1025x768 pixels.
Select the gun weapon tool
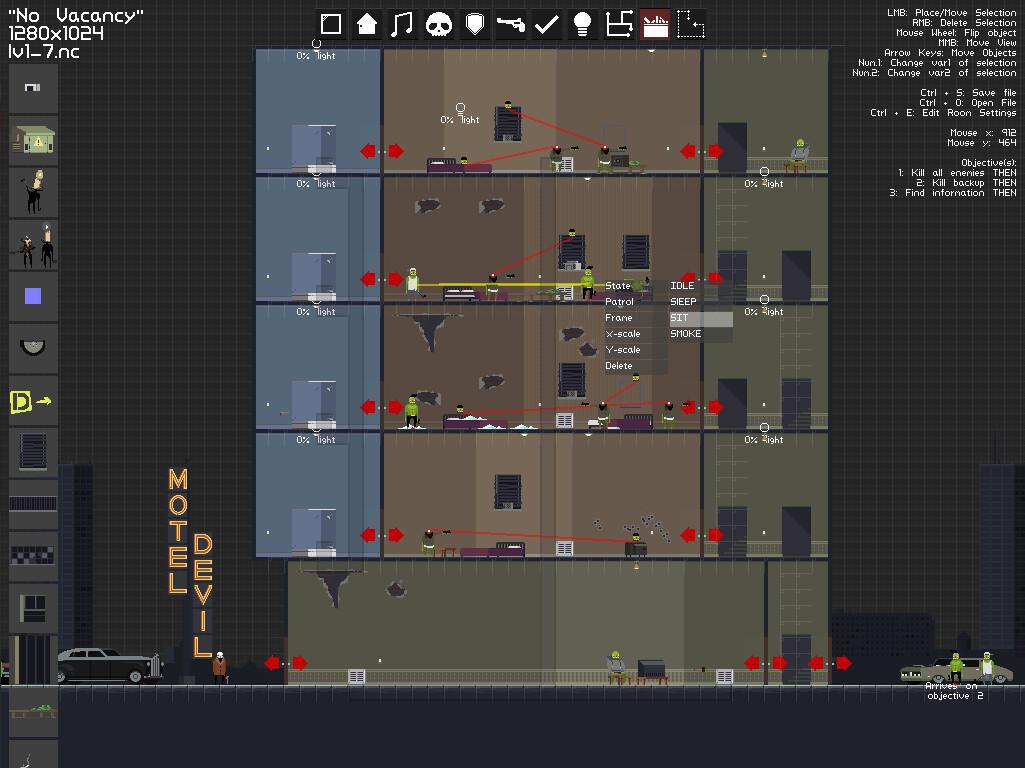511,22
